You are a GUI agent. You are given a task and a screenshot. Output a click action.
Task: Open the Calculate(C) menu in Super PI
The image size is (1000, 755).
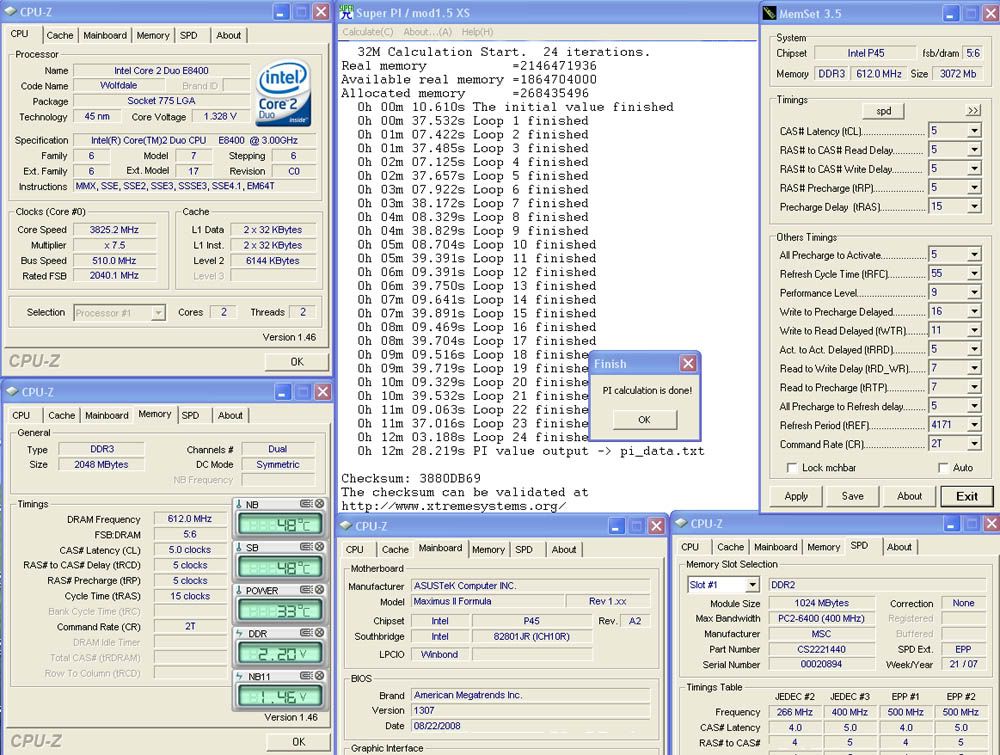(367, 32)
